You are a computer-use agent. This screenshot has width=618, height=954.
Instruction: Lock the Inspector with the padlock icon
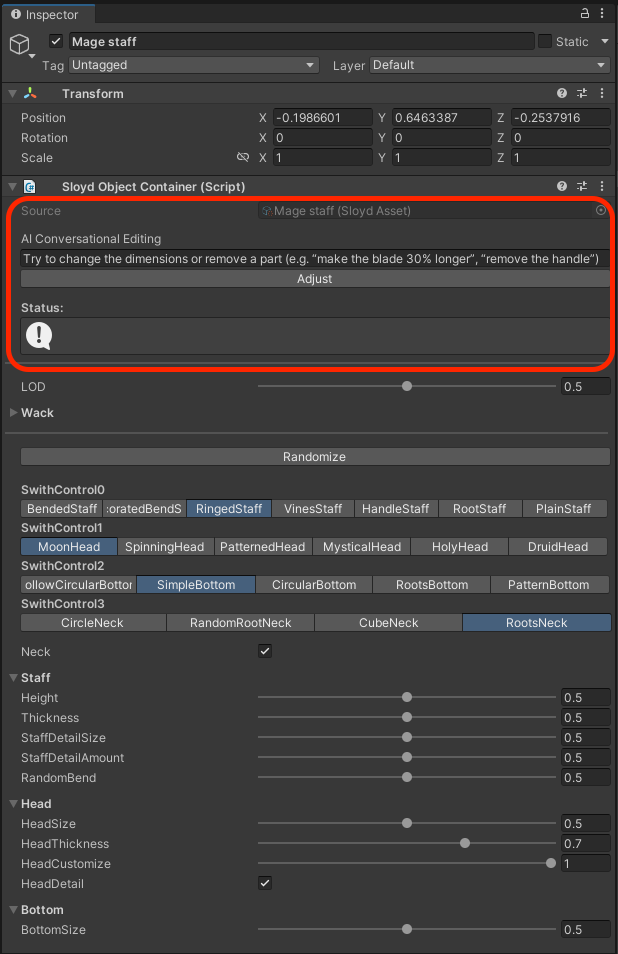[585, 14]
